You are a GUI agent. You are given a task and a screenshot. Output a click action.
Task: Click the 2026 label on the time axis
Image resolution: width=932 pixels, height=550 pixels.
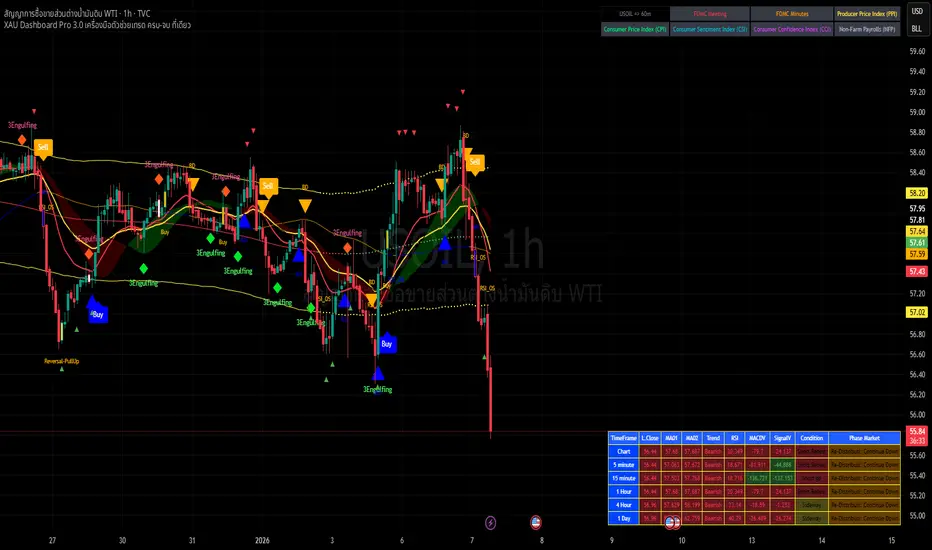pyautogui.click(x=262, y=540)
